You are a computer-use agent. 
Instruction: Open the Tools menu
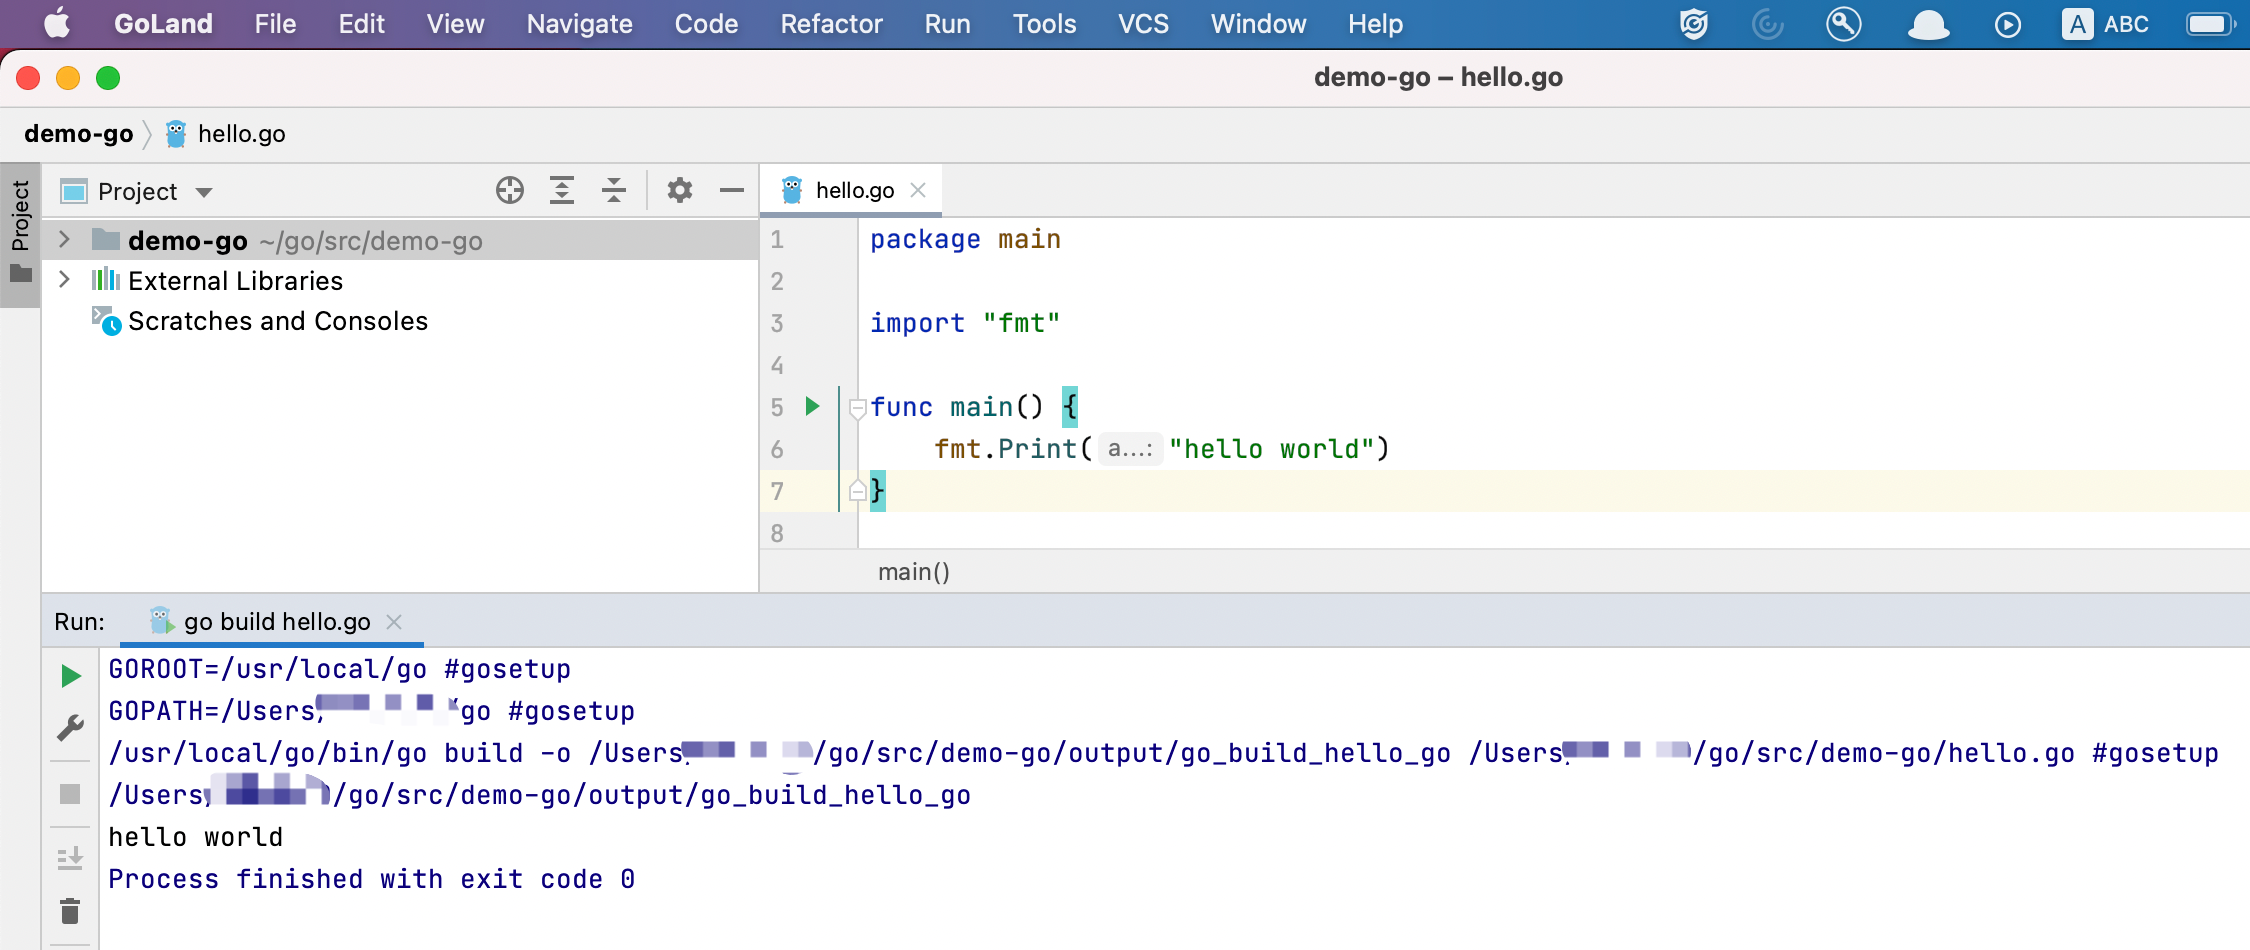[x=1044, y=24]
